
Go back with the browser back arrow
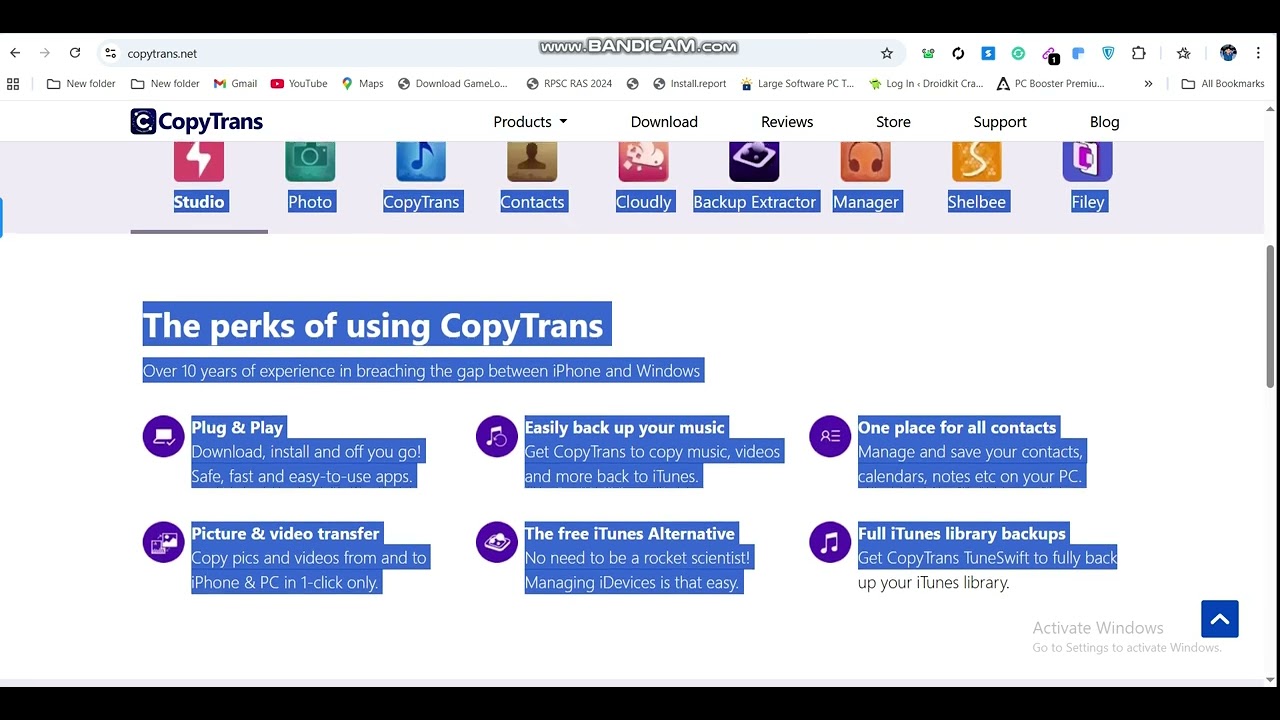coord(15,53)
